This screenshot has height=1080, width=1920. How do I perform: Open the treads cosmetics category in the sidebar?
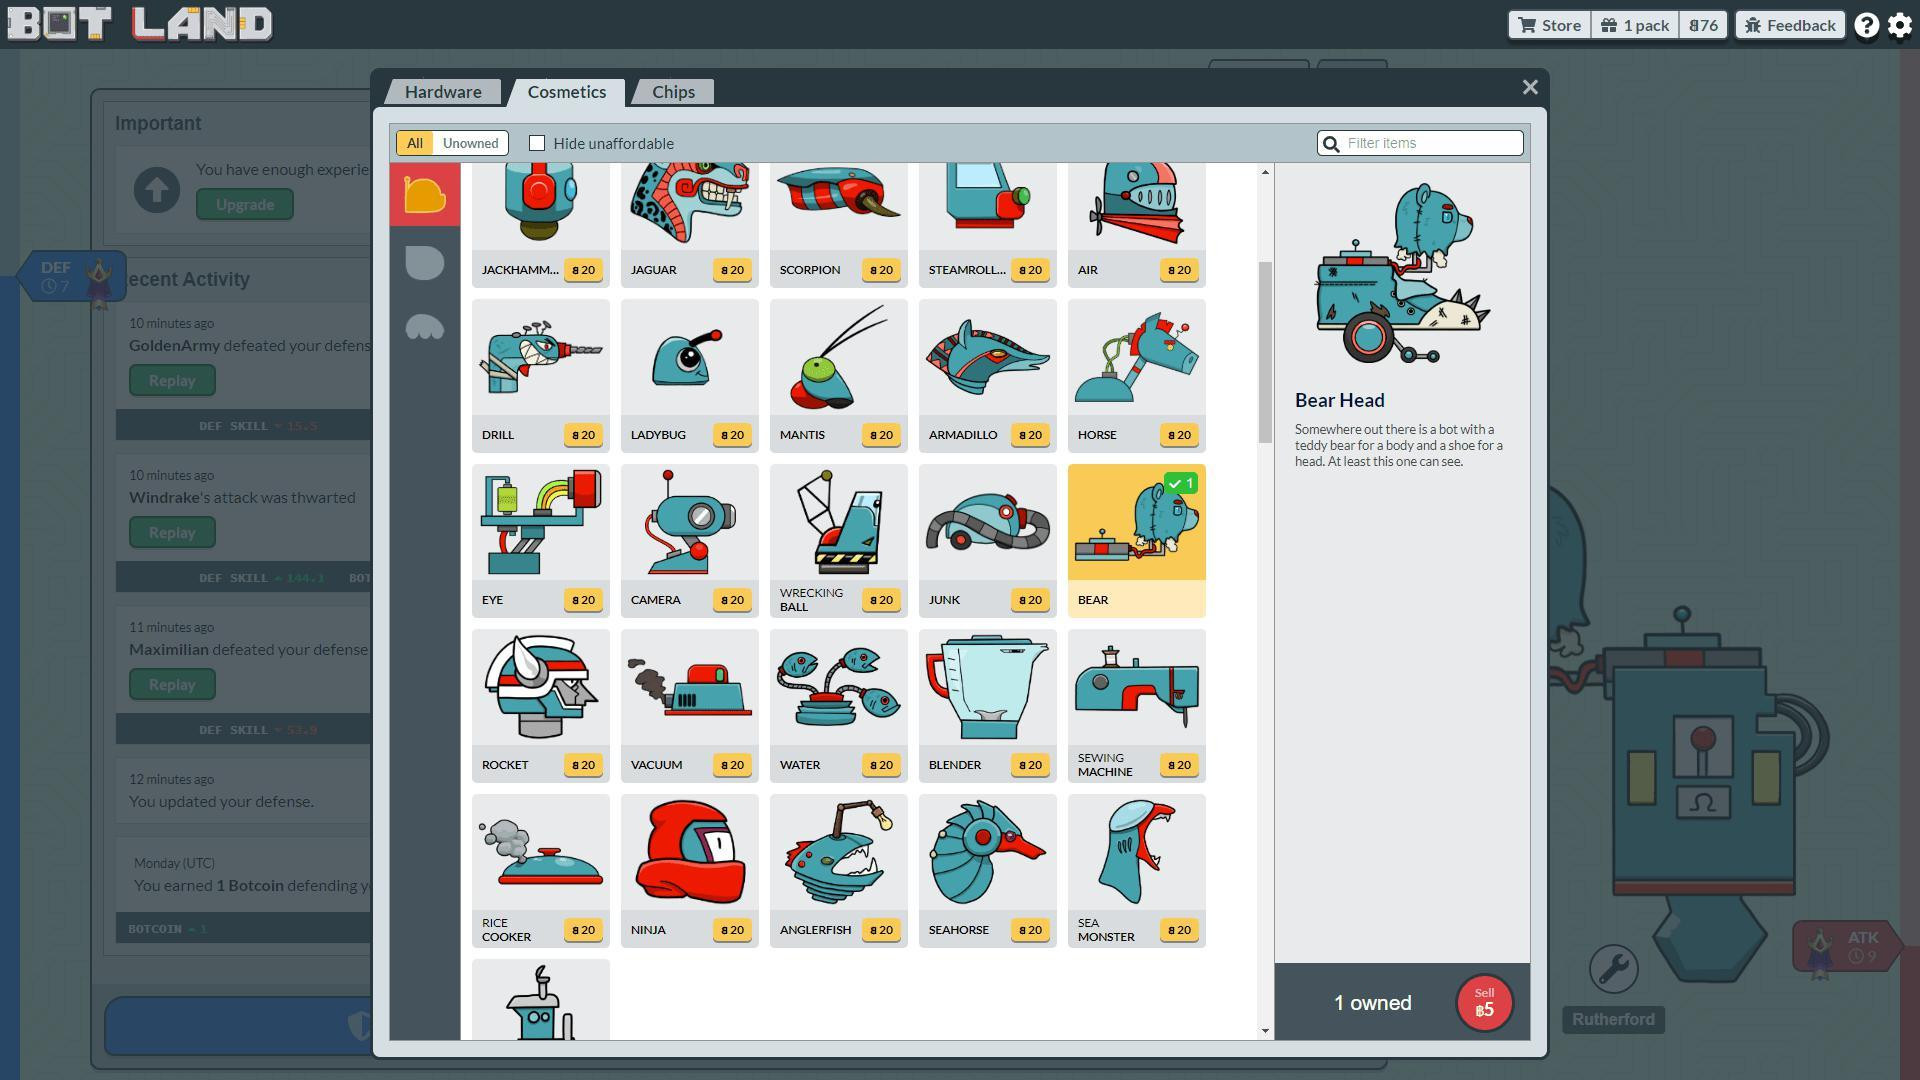tap(425, 327)
